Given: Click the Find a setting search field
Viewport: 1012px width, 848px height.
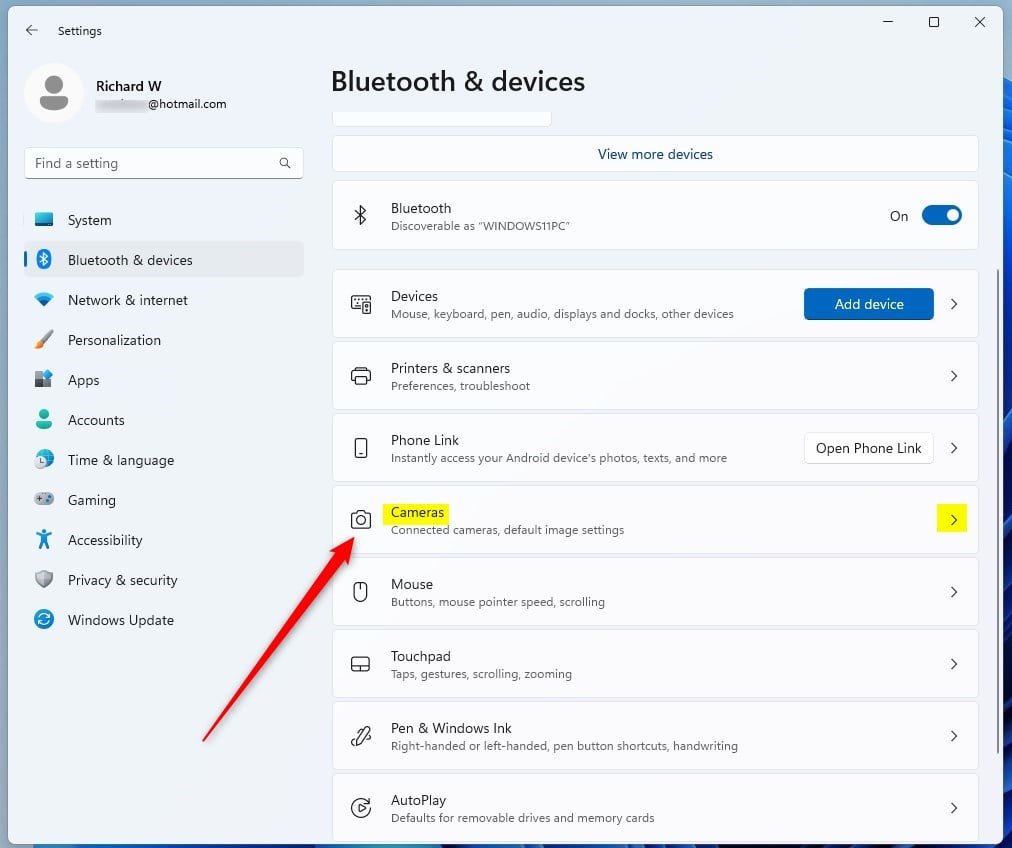Looking at the screenshot, I should pos(164,163).
